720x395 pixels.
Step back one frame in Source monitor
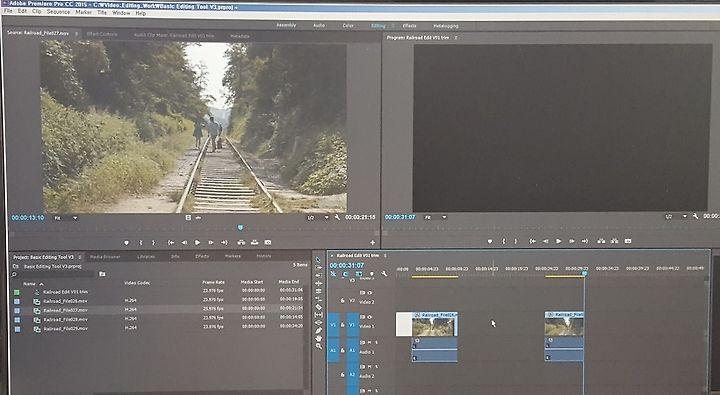[x=184, y=242]
